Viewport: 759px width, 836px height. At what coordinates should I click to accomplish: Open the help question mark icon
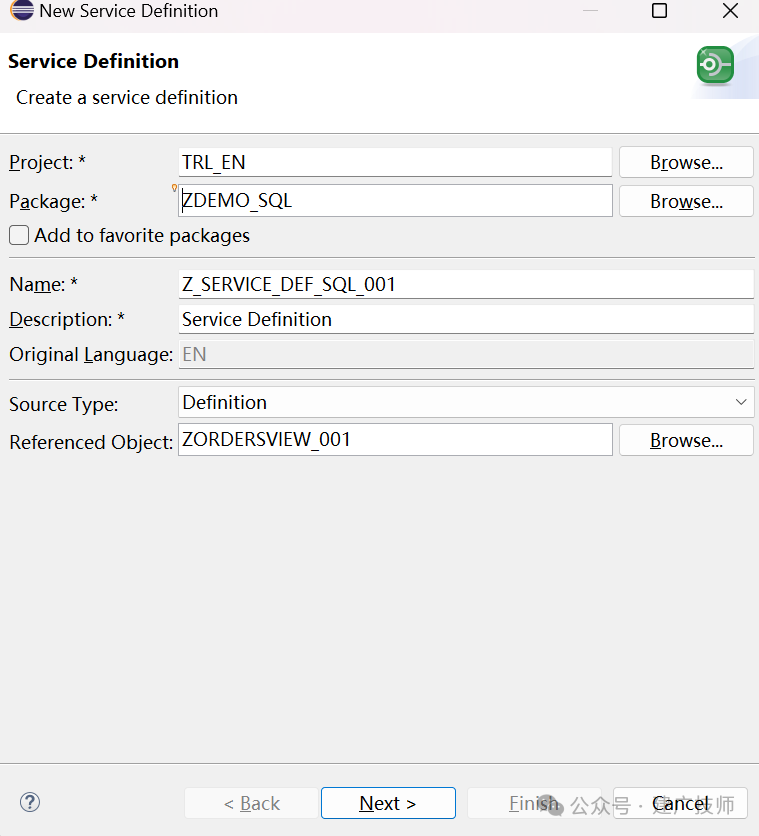30,802
